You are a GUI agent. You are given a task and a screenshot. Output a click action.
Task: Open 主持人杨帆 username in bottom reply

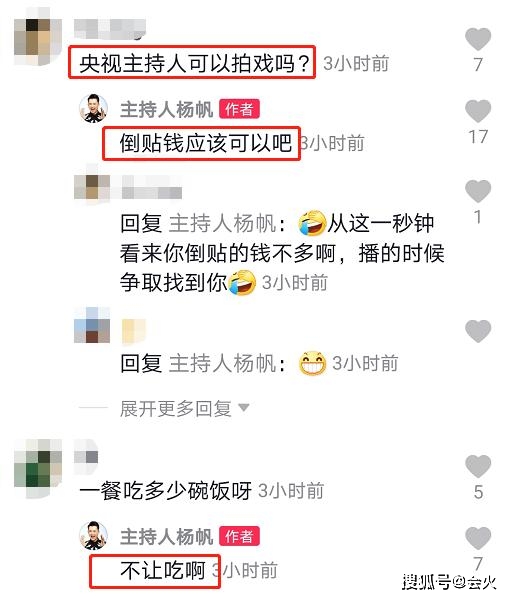[167, 537]
